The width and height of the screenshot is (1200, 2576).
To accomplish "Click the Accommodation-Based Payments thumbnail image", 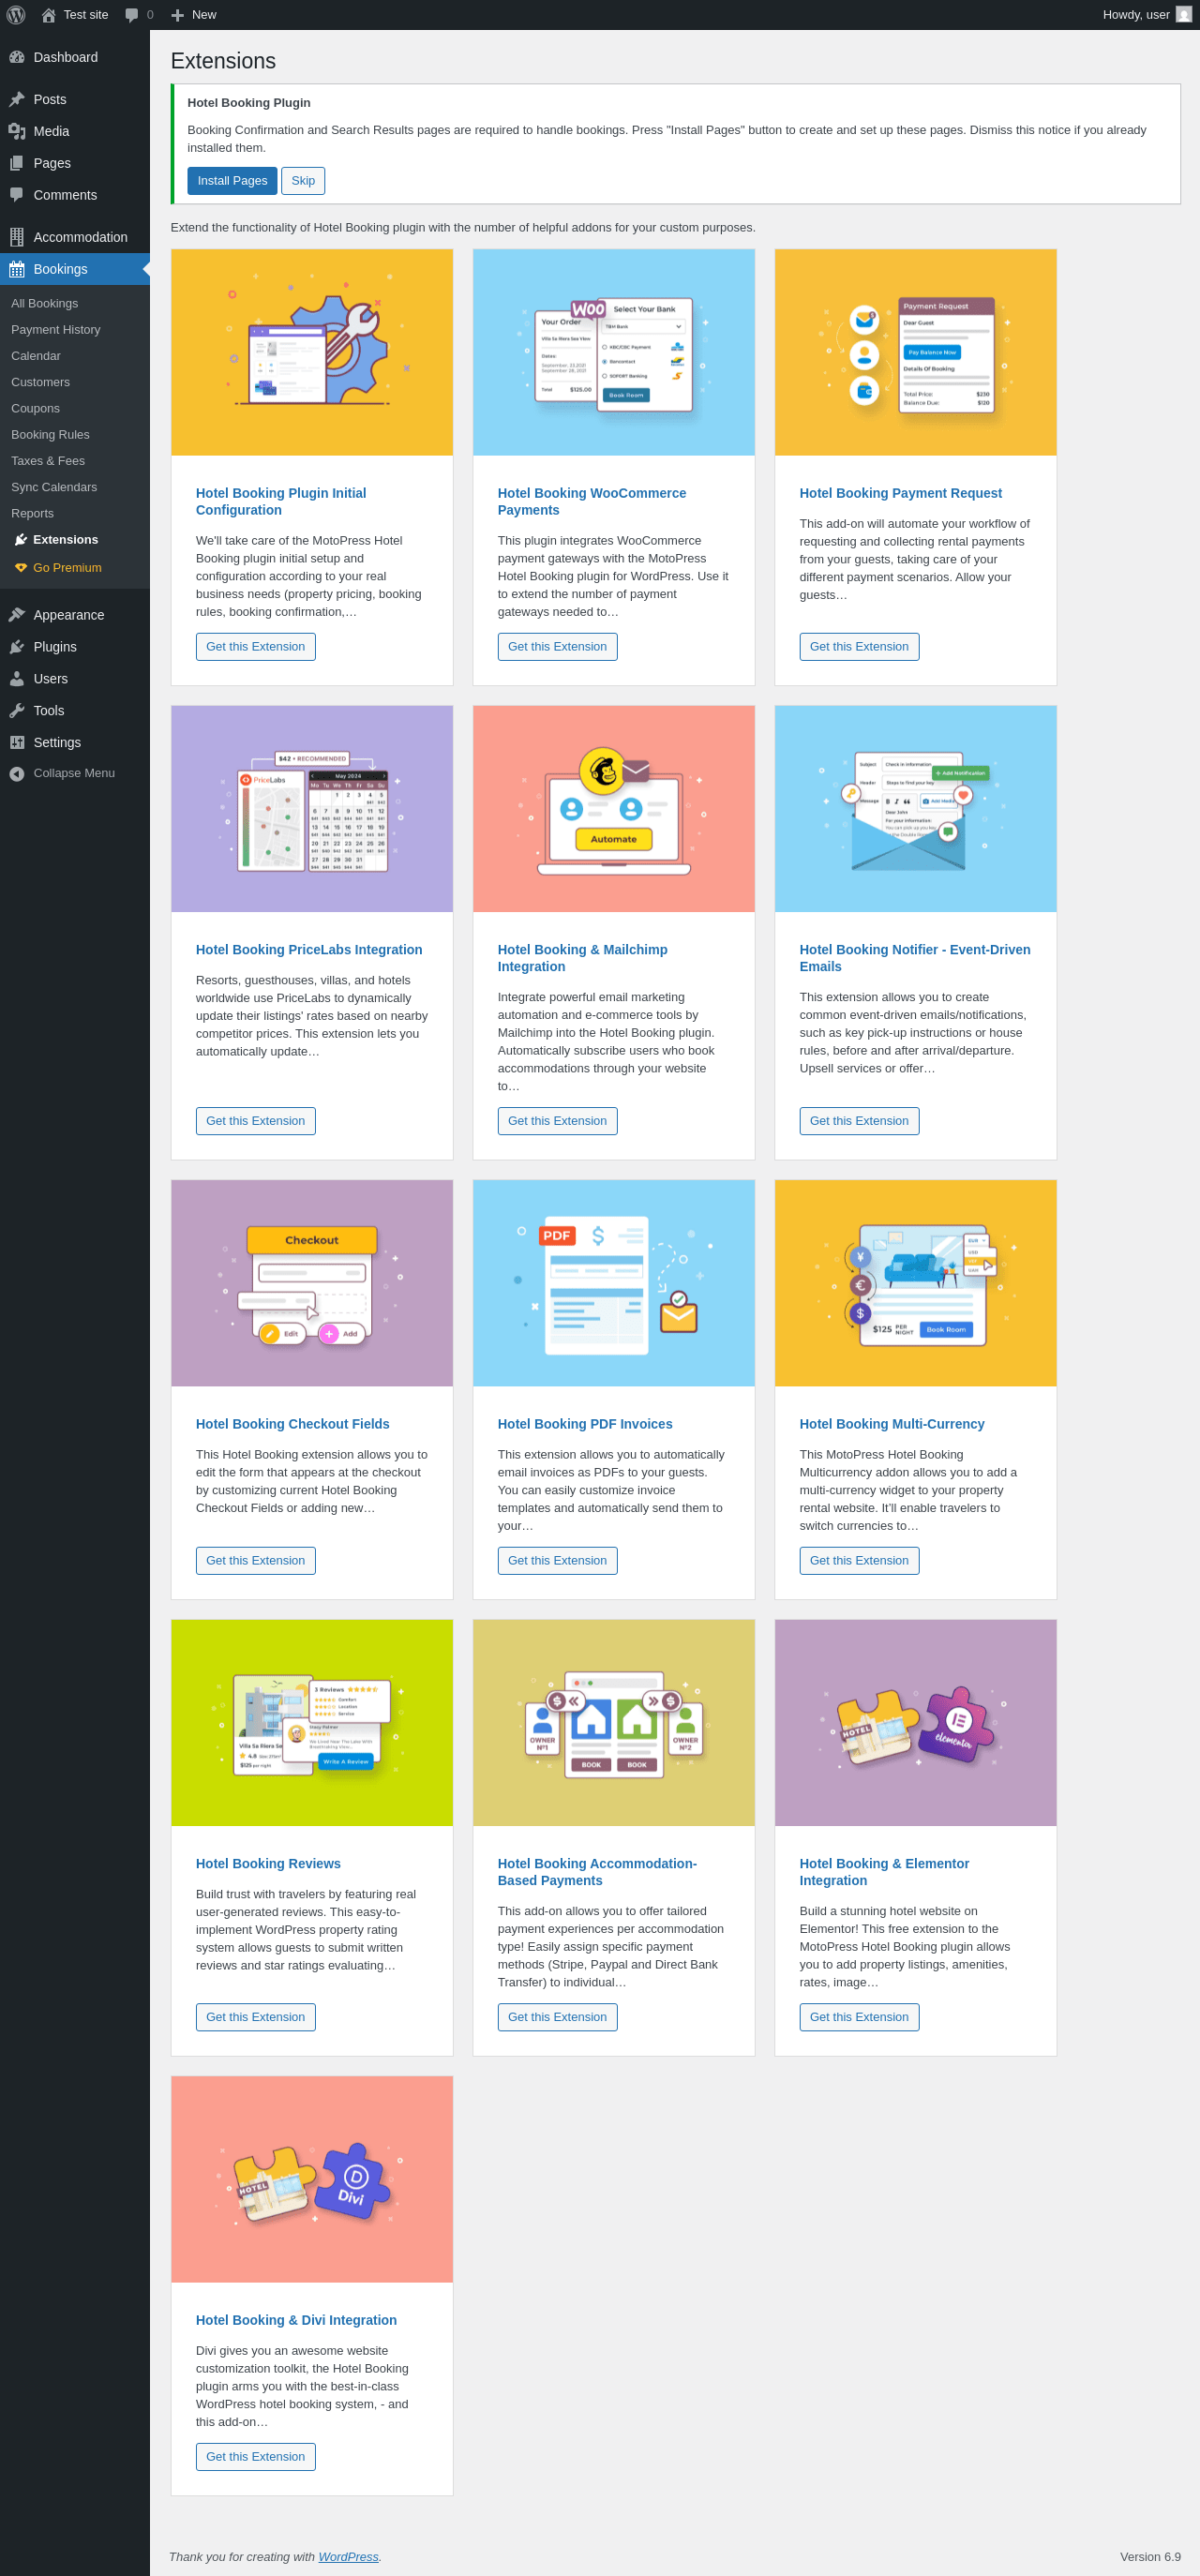I will 614,1723.
